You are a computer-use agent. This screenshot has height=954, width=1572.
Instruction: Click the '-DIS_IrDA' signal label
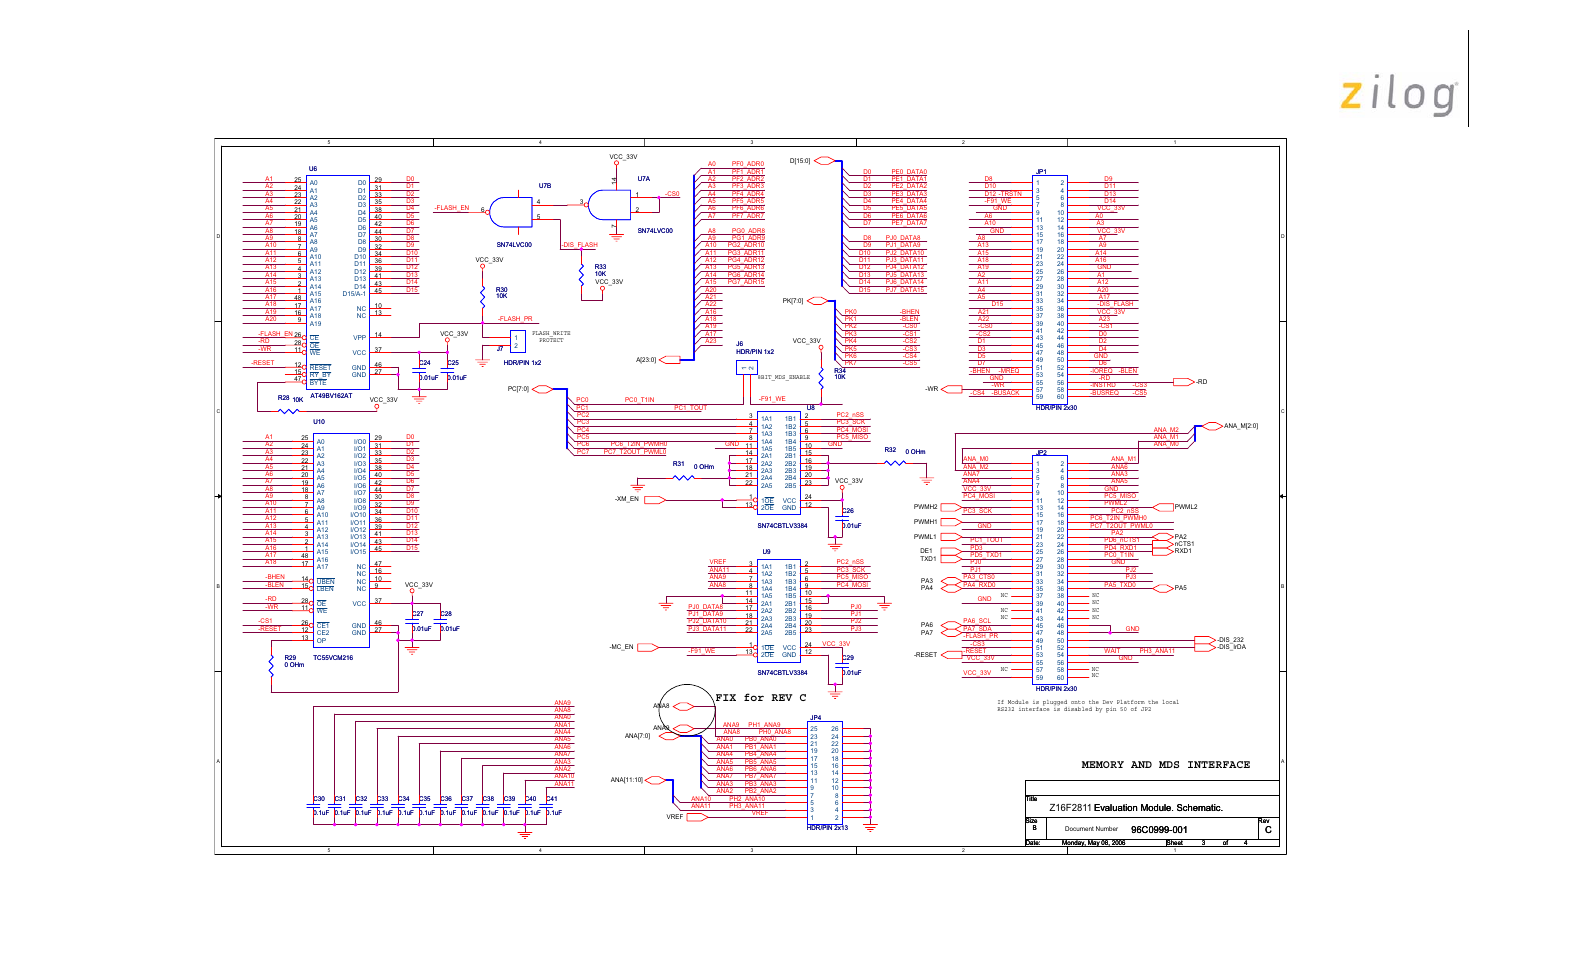(1232, 646)
